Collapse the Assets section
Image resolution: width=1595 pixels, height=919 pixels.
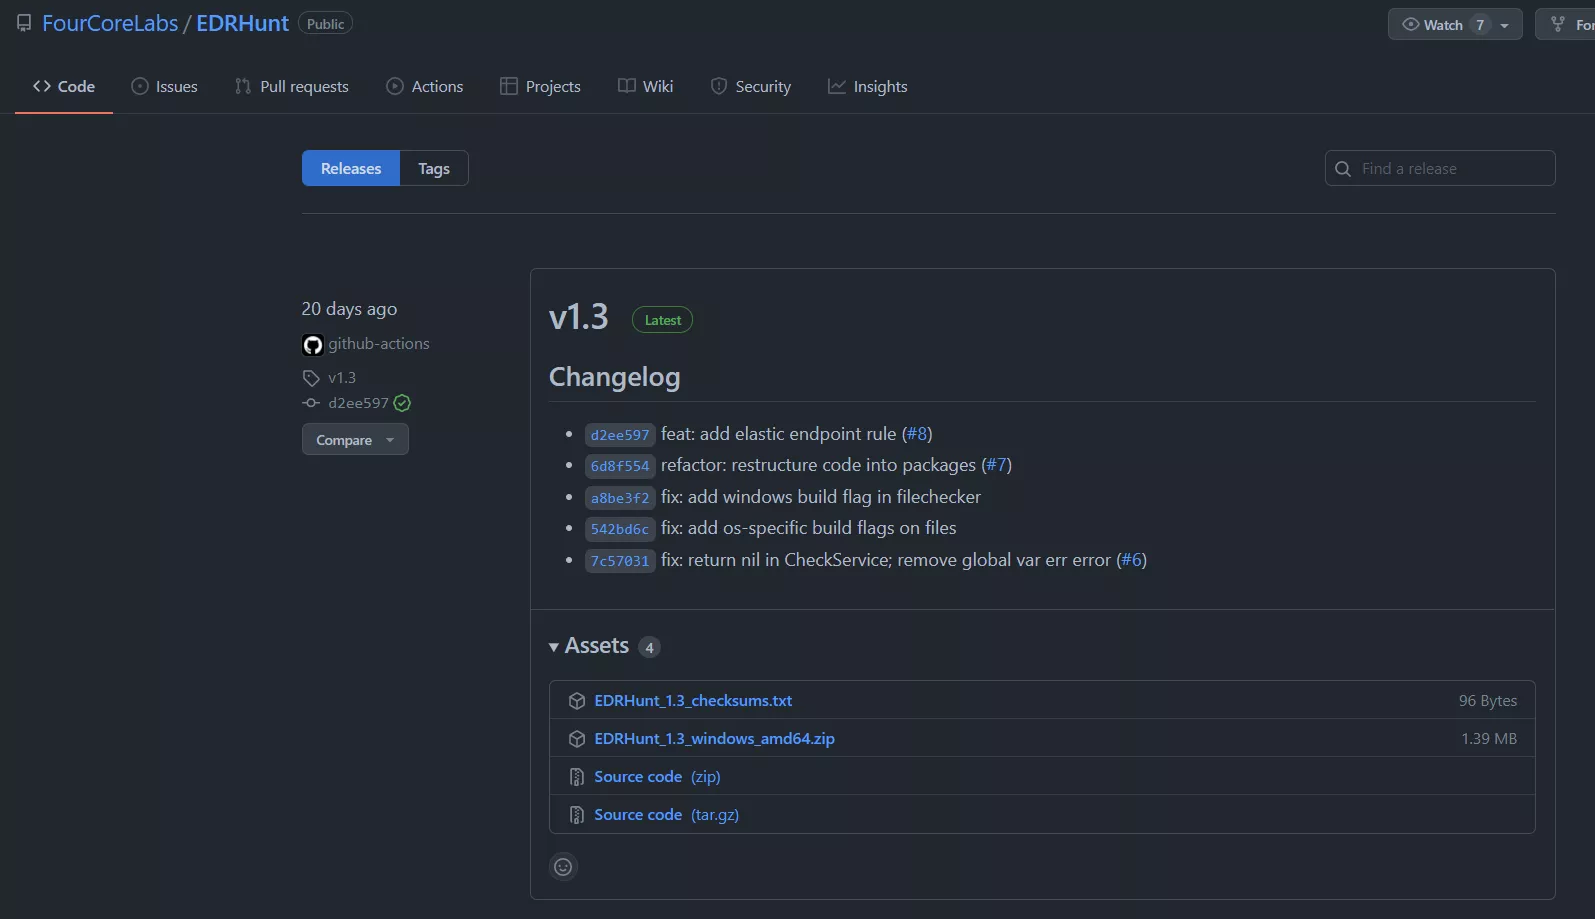pos(554,647)
